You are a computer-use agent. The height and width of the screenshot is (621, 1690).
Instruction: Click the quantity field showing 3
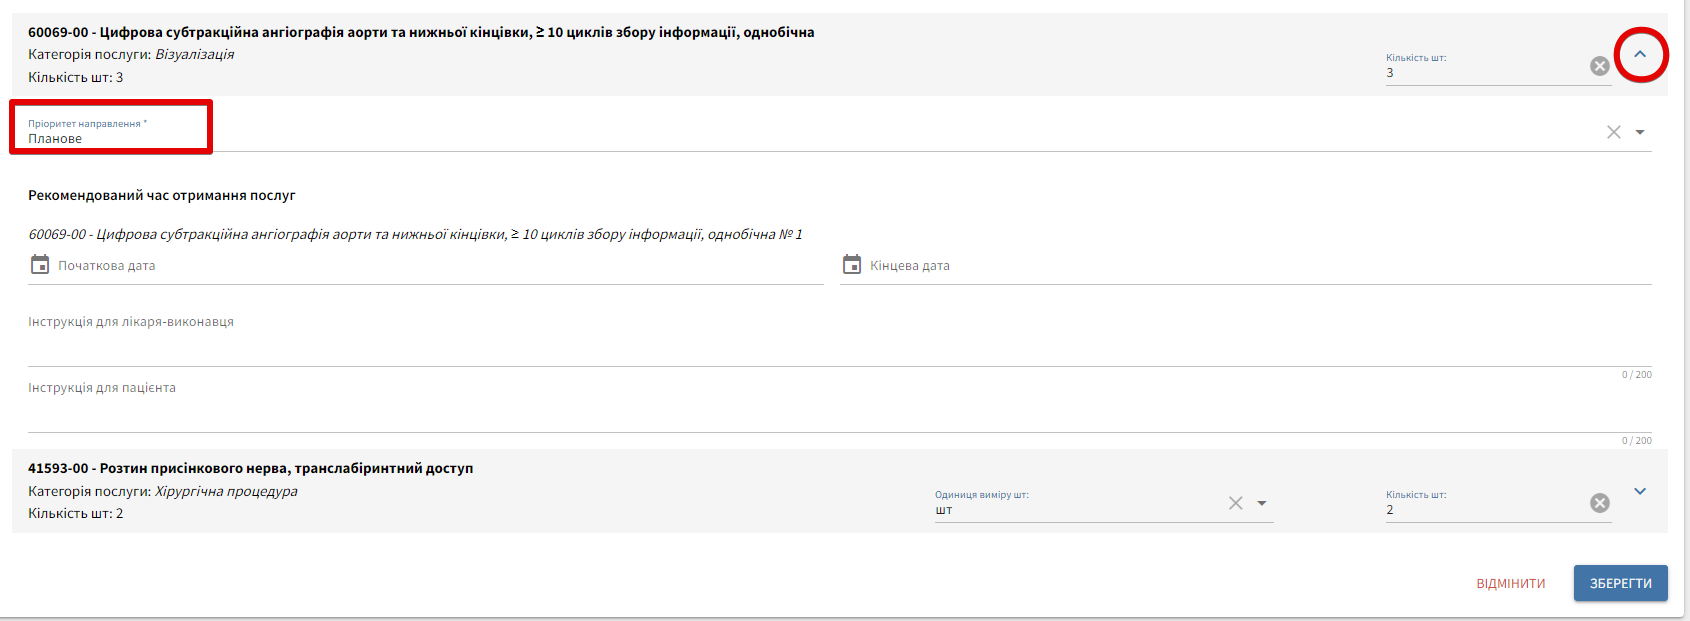tap(1480, 73)
